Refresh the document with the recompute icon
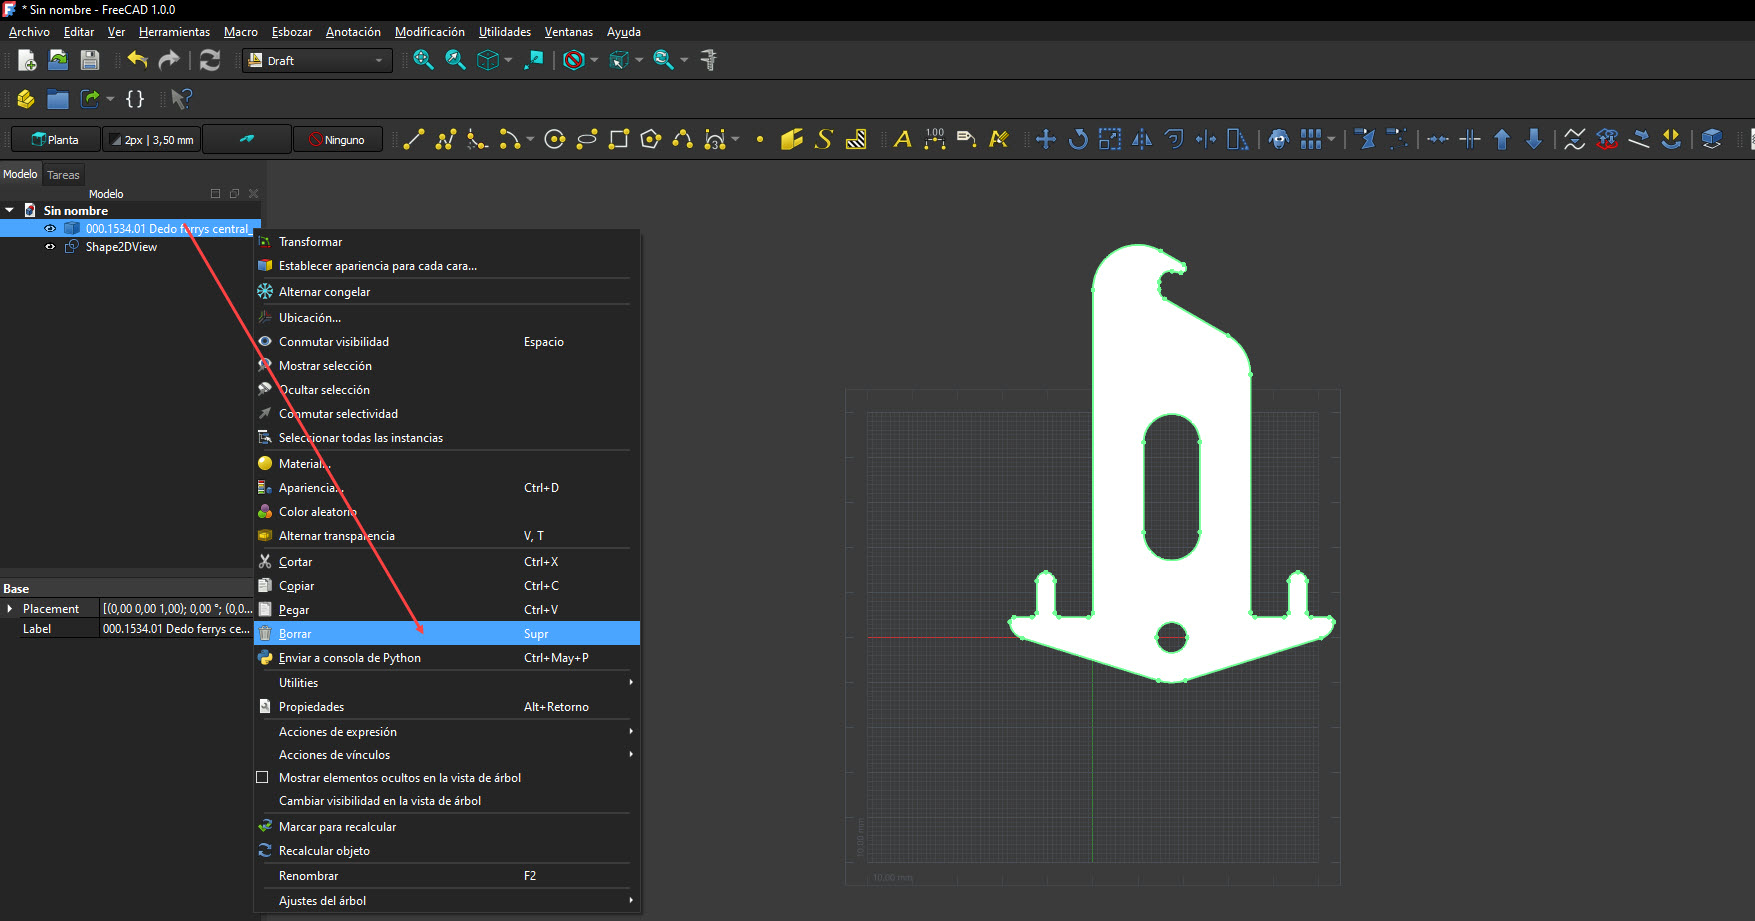The height and width of the screenshot is (921, 1755). 210,60
